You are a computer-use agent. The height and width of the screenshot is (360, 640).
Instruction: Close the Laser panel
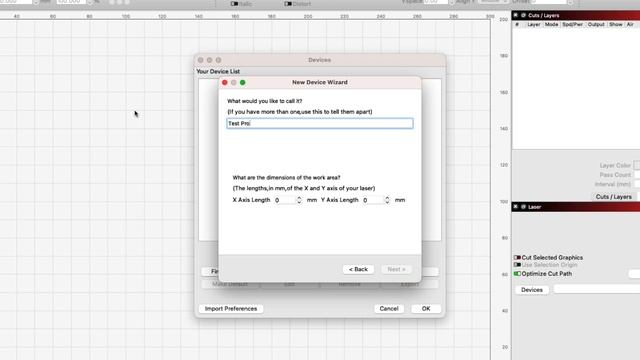[516, 207]
